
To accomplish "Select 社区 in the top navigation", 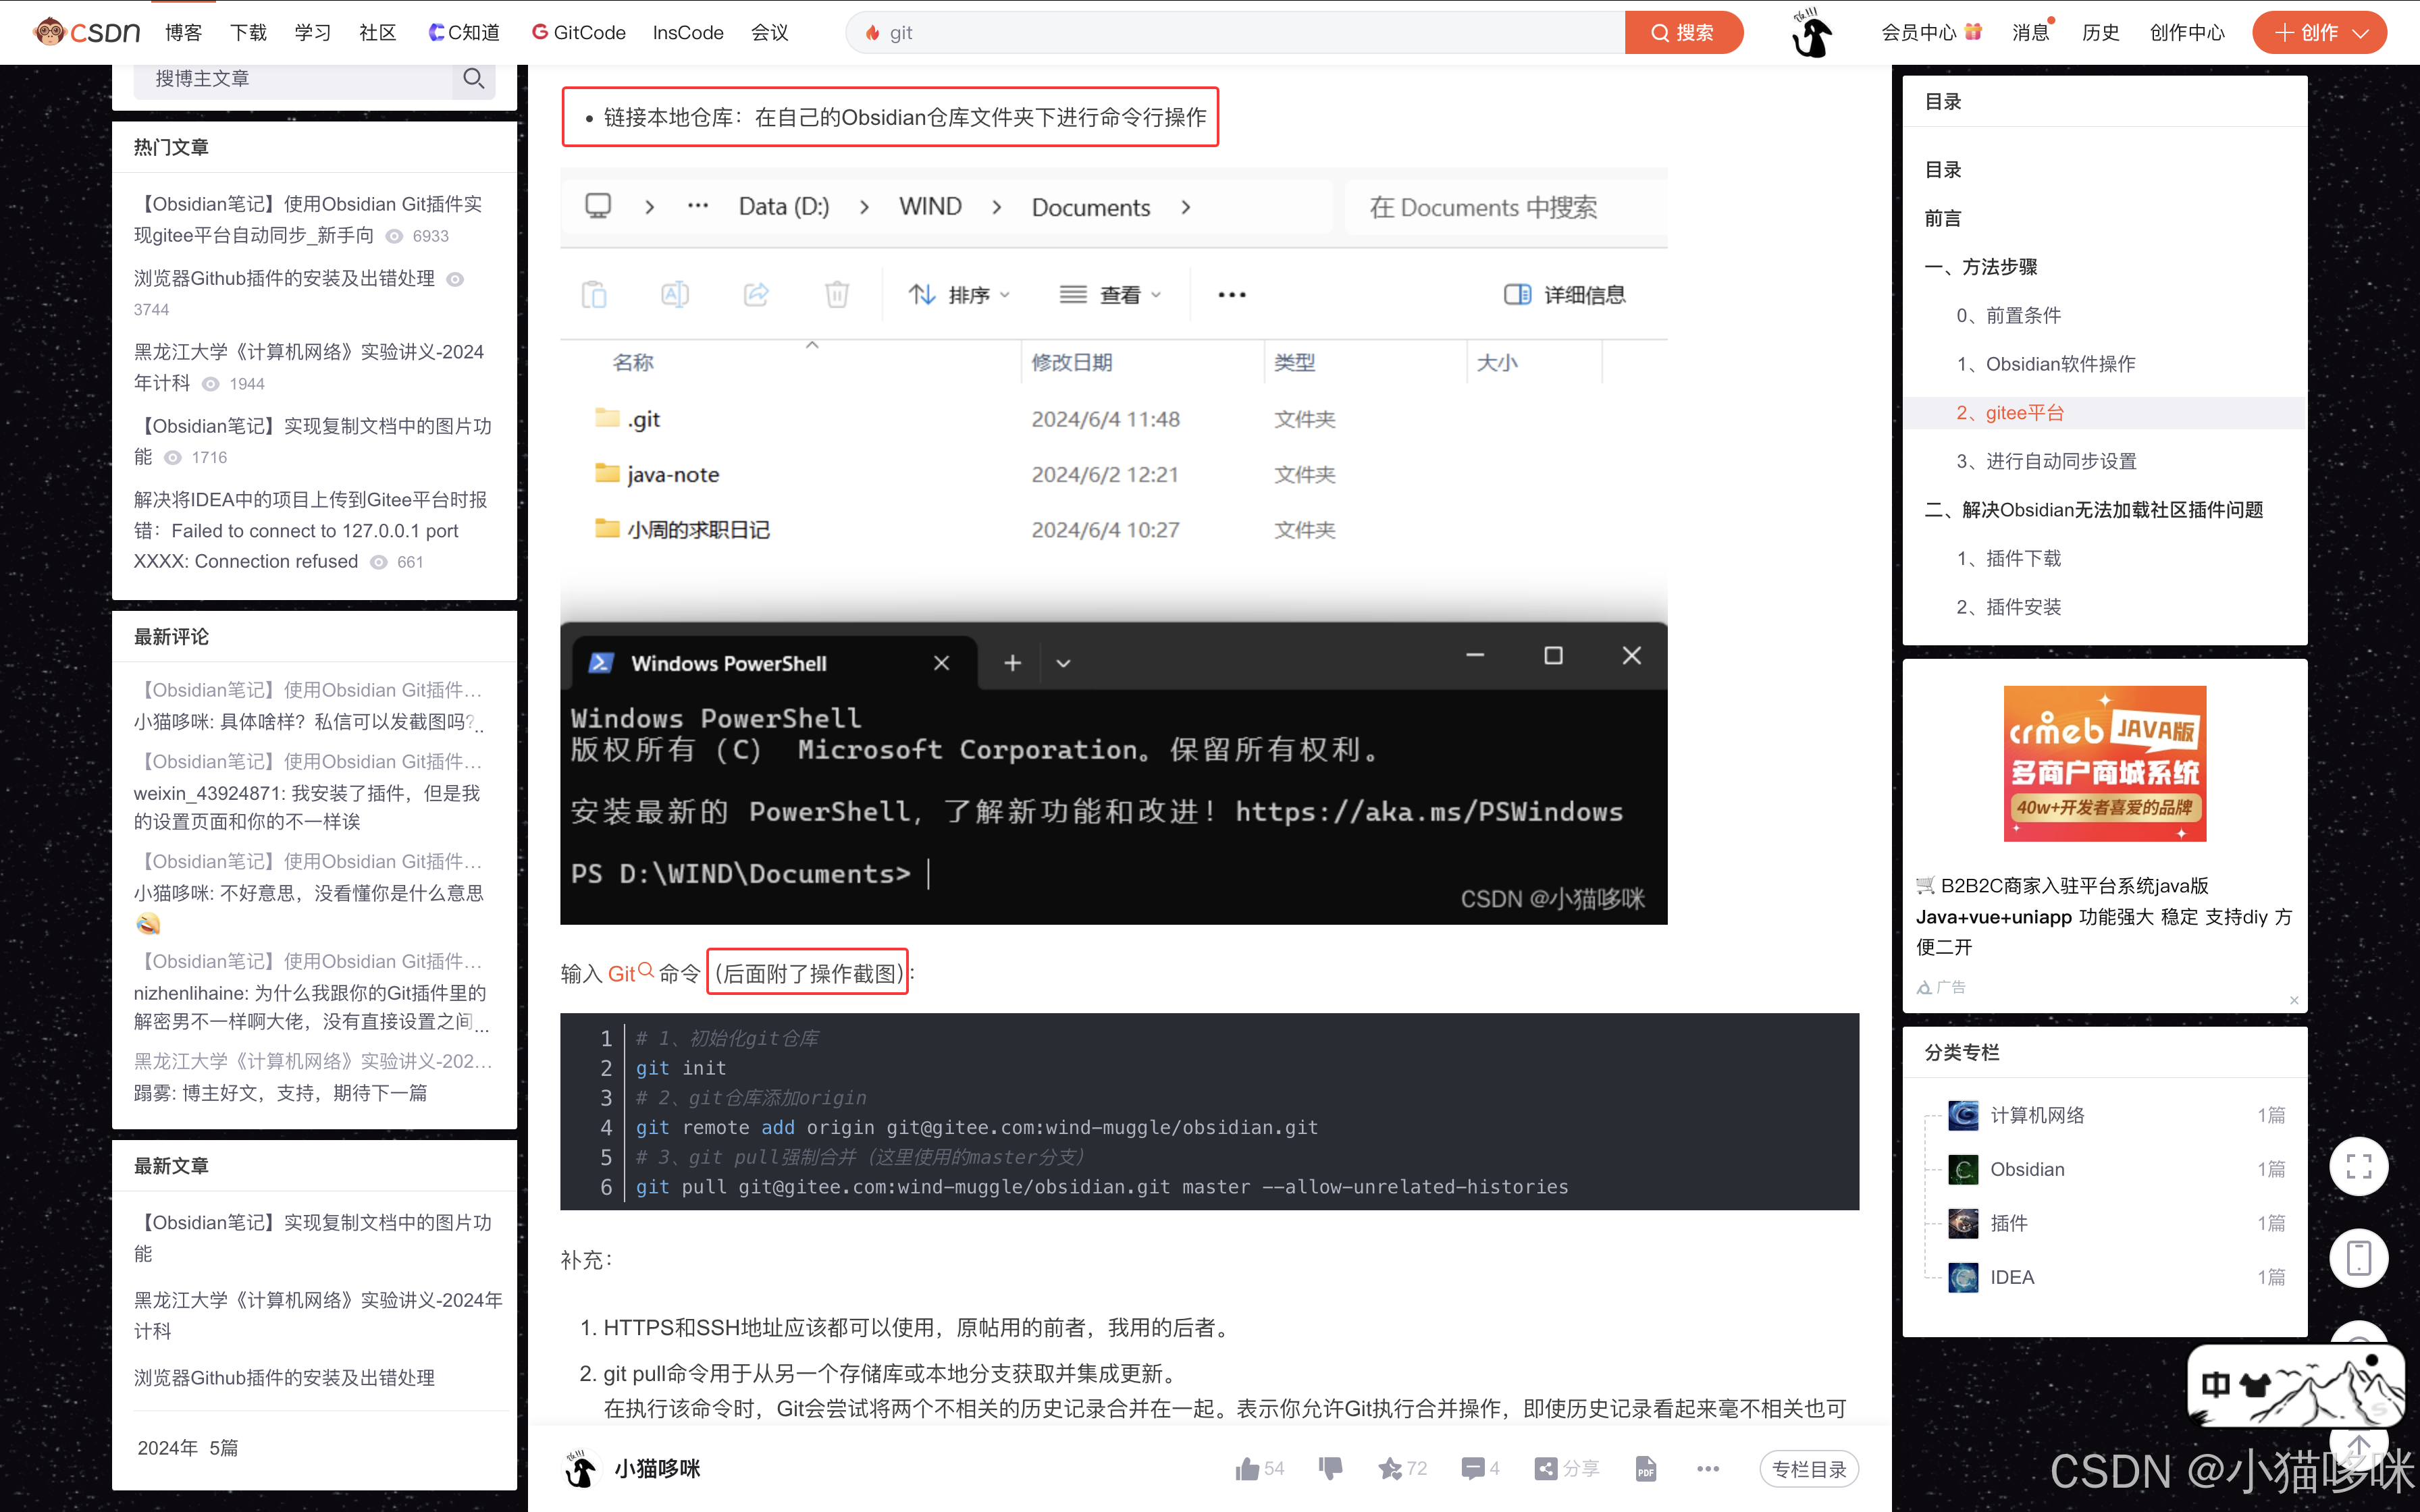I will point(377,31).
